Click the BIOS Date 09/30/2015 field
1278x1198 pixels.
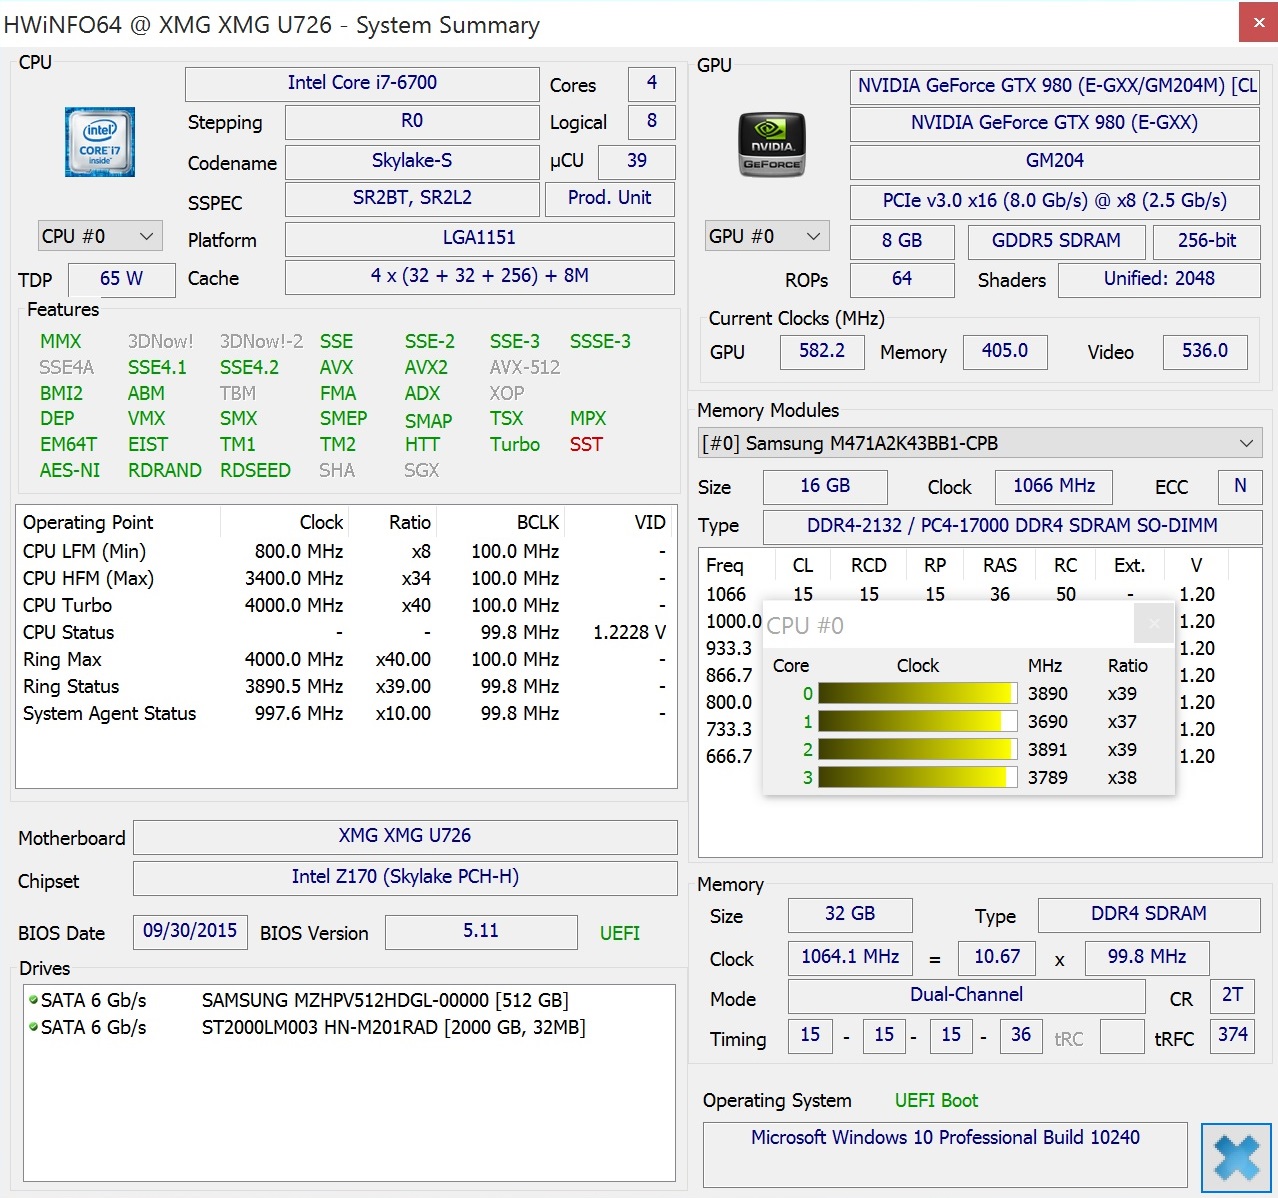[190, 931]
